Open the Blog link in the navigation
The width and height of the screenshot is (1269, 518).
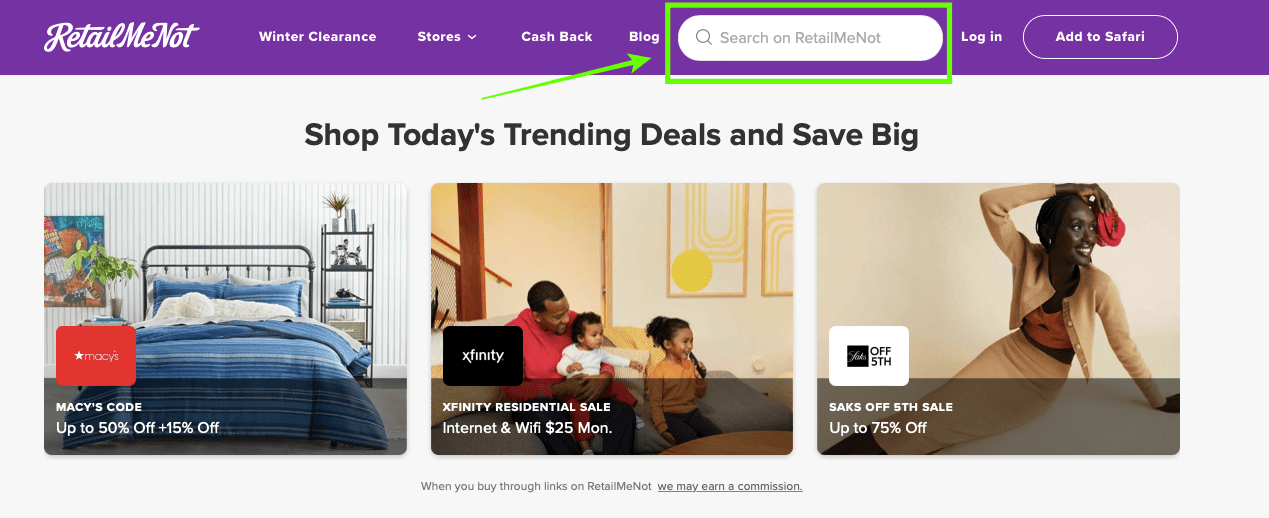click(644, 37)
